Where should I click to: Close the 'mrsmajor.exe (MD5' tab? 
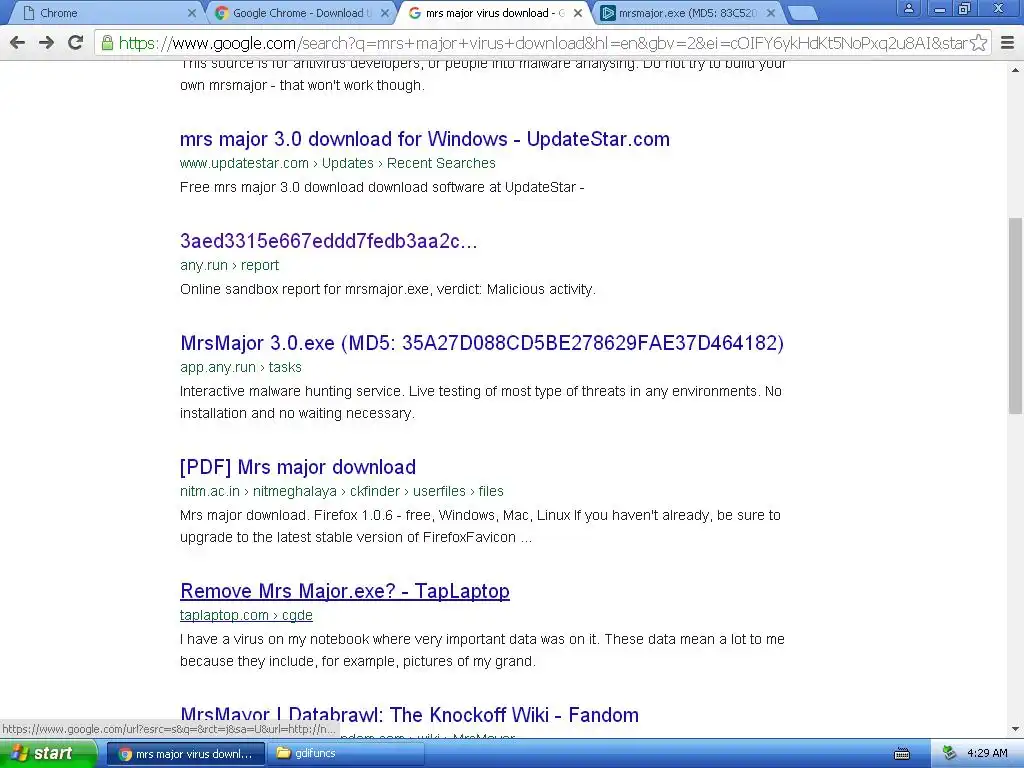pos(771,13)
